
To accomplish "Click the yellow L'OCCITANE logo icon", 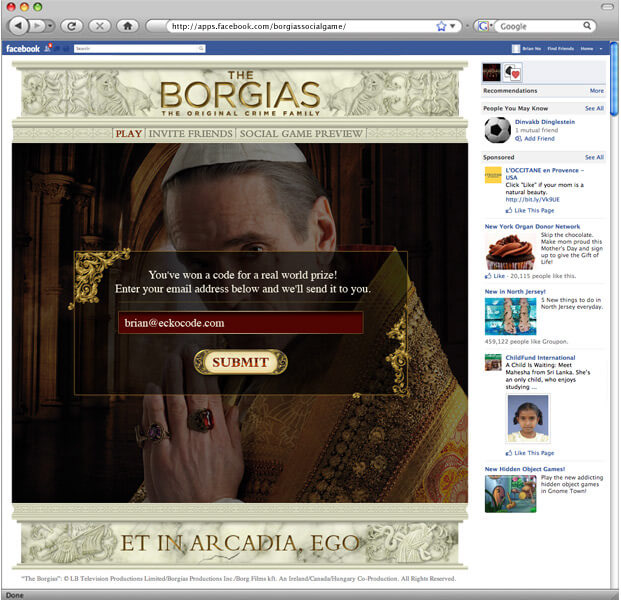I will click(493, 175).
